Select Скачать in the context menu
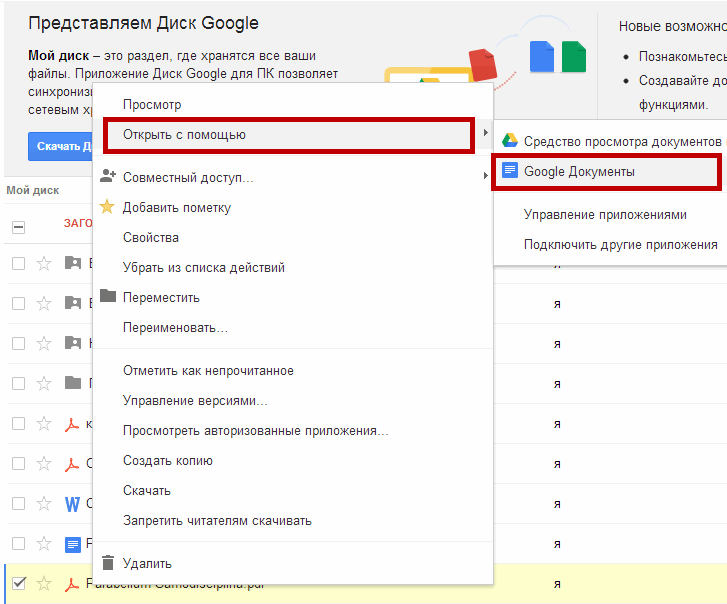This screenshot has width=727, height=604. 293,490
